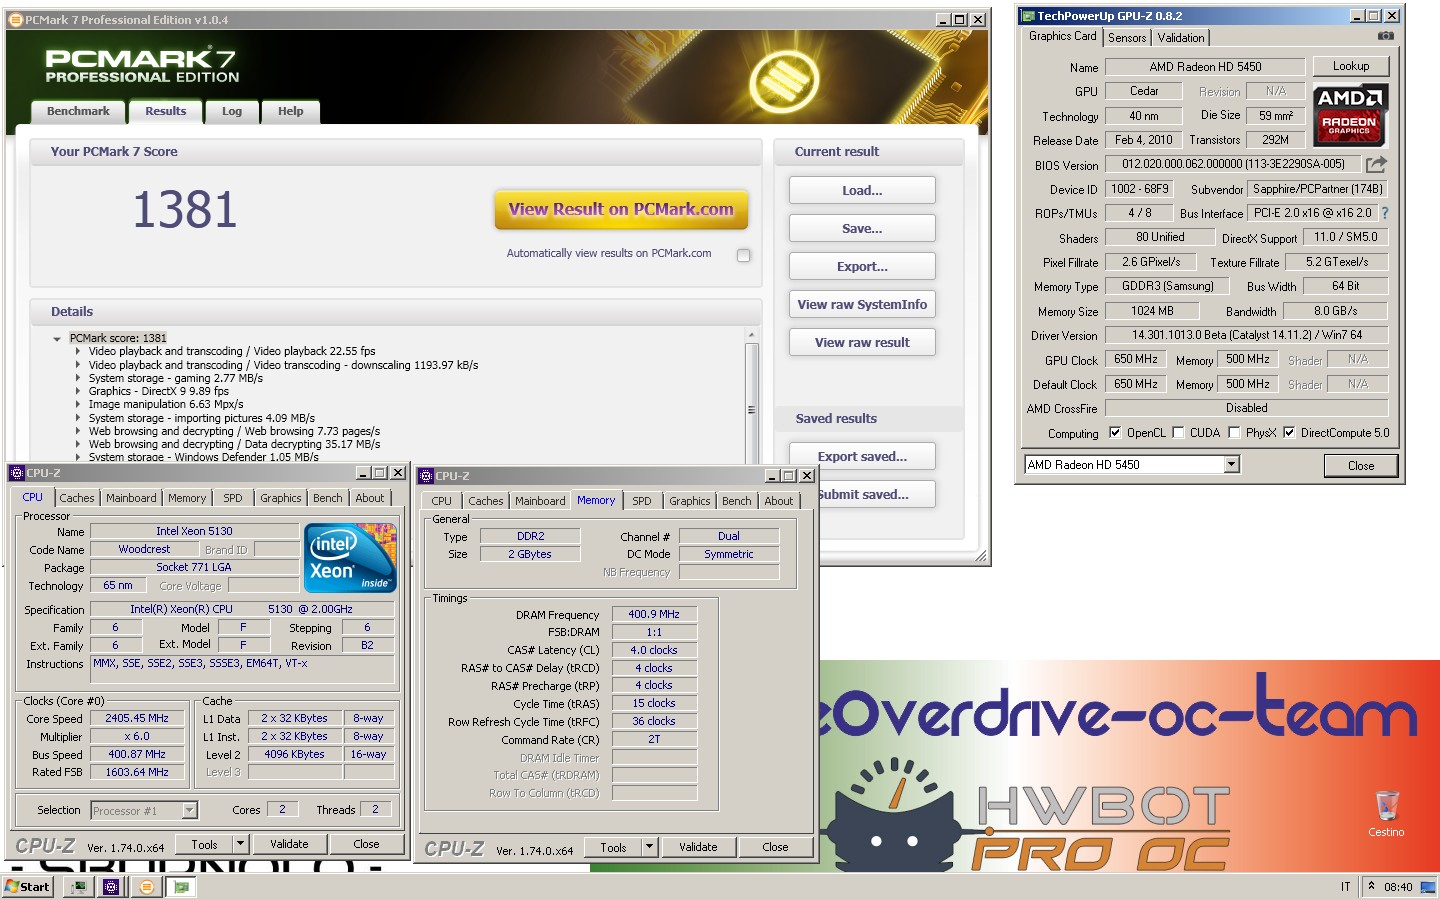Expand the System storage gaming 2.77 MB/s row
This screenshot has height=900, width=1440.
click(x=78, y=378)
